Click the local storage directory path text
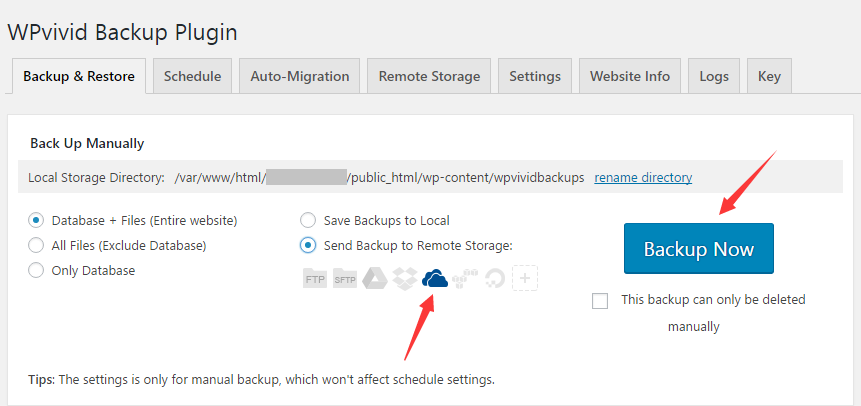The height and width of the screenshot is (406, 861). click(379, 177)
